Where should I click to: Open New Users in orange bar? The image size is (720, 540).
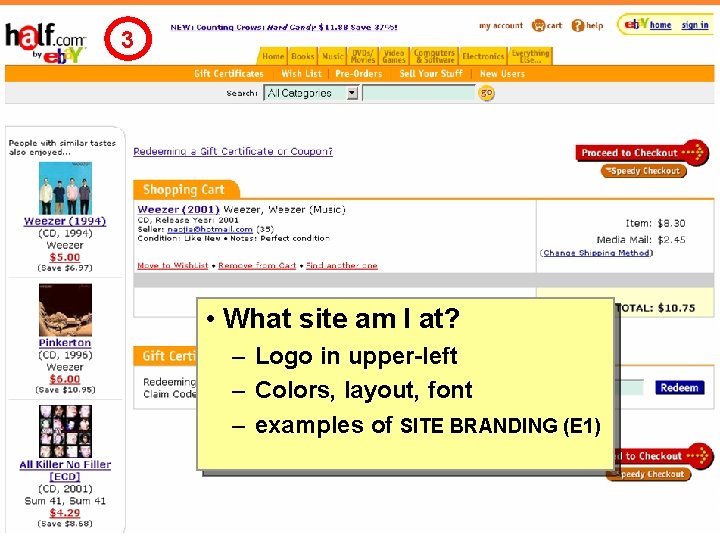502,74
